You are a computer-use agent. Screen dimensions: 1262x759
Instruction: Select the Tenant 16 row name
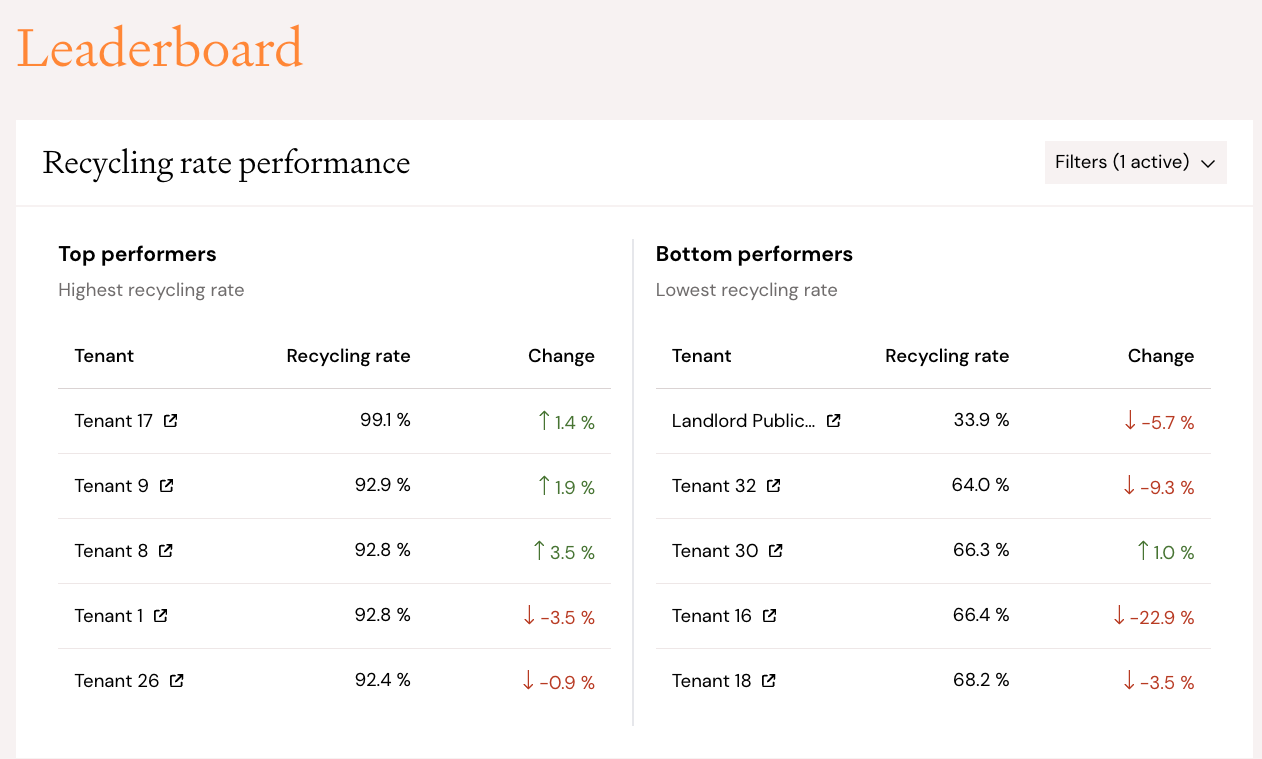712,616
